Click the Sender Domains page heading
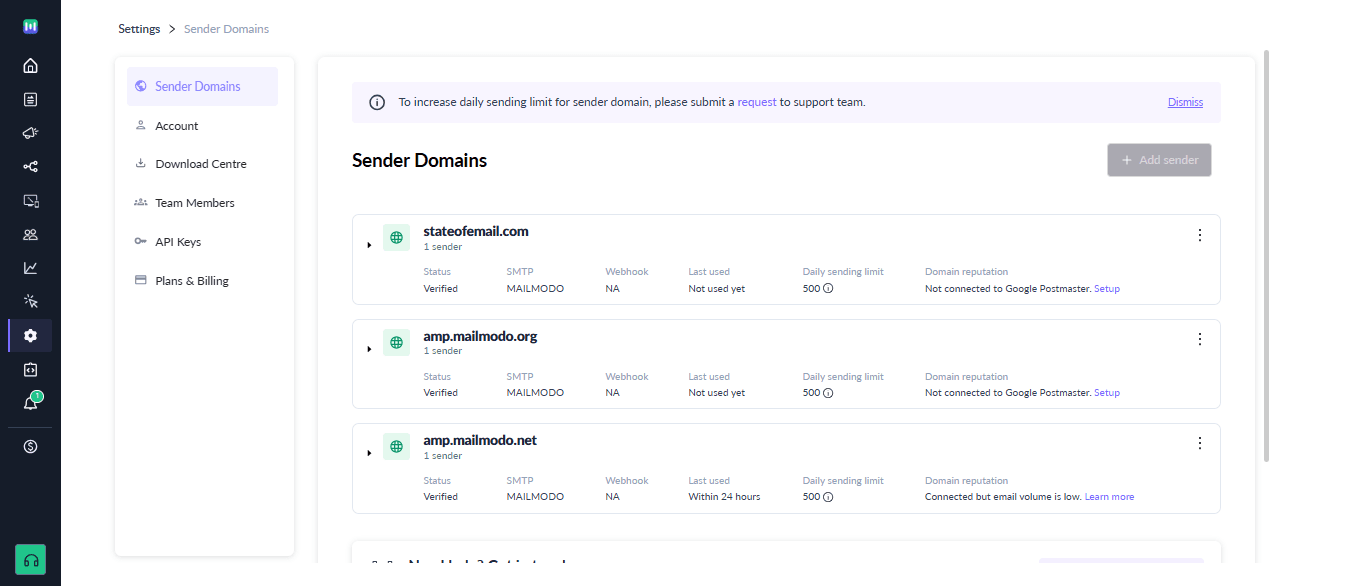 pos(420,161)
